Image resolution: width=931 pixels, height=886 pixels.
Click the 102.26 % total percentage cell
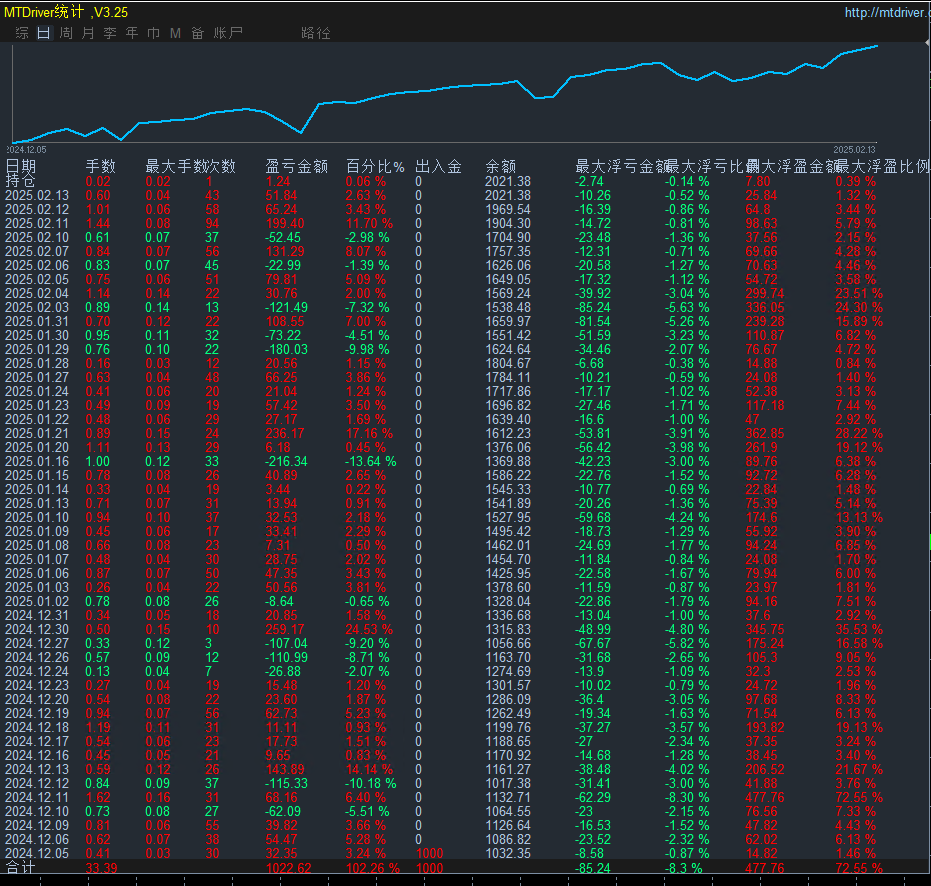(x=373, y=868)
